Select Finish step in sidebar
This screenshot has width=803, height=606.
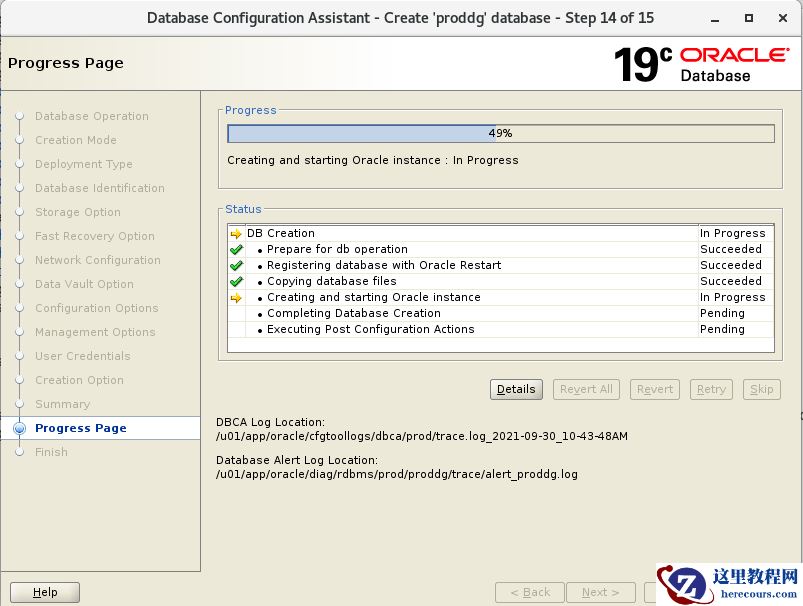tap(51, 452)
